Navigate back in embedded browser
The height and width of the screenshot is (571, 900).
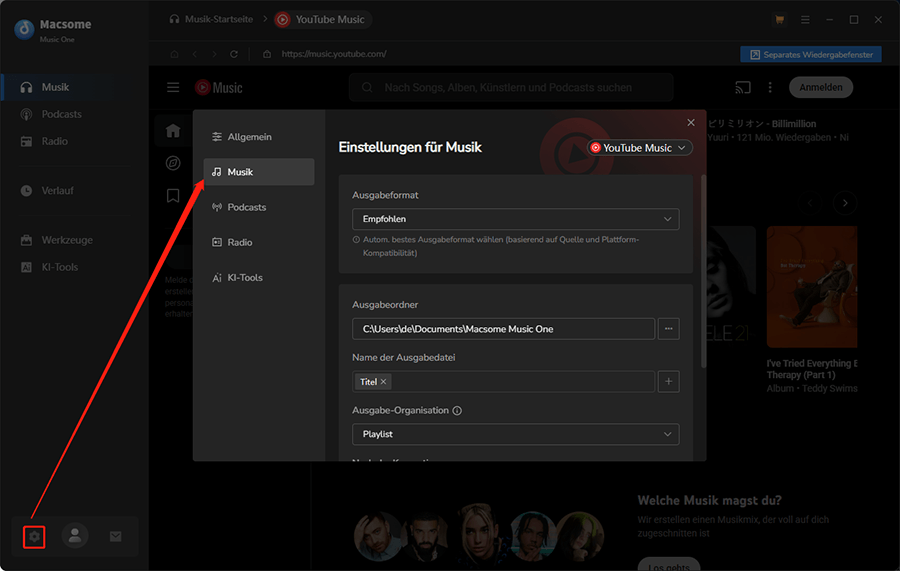(195, 54)
